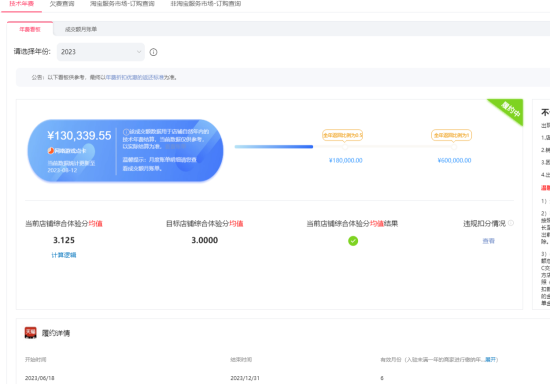Click the red Tmall logo beside 履约详情
550x384 pixels.
pos(31,333)
